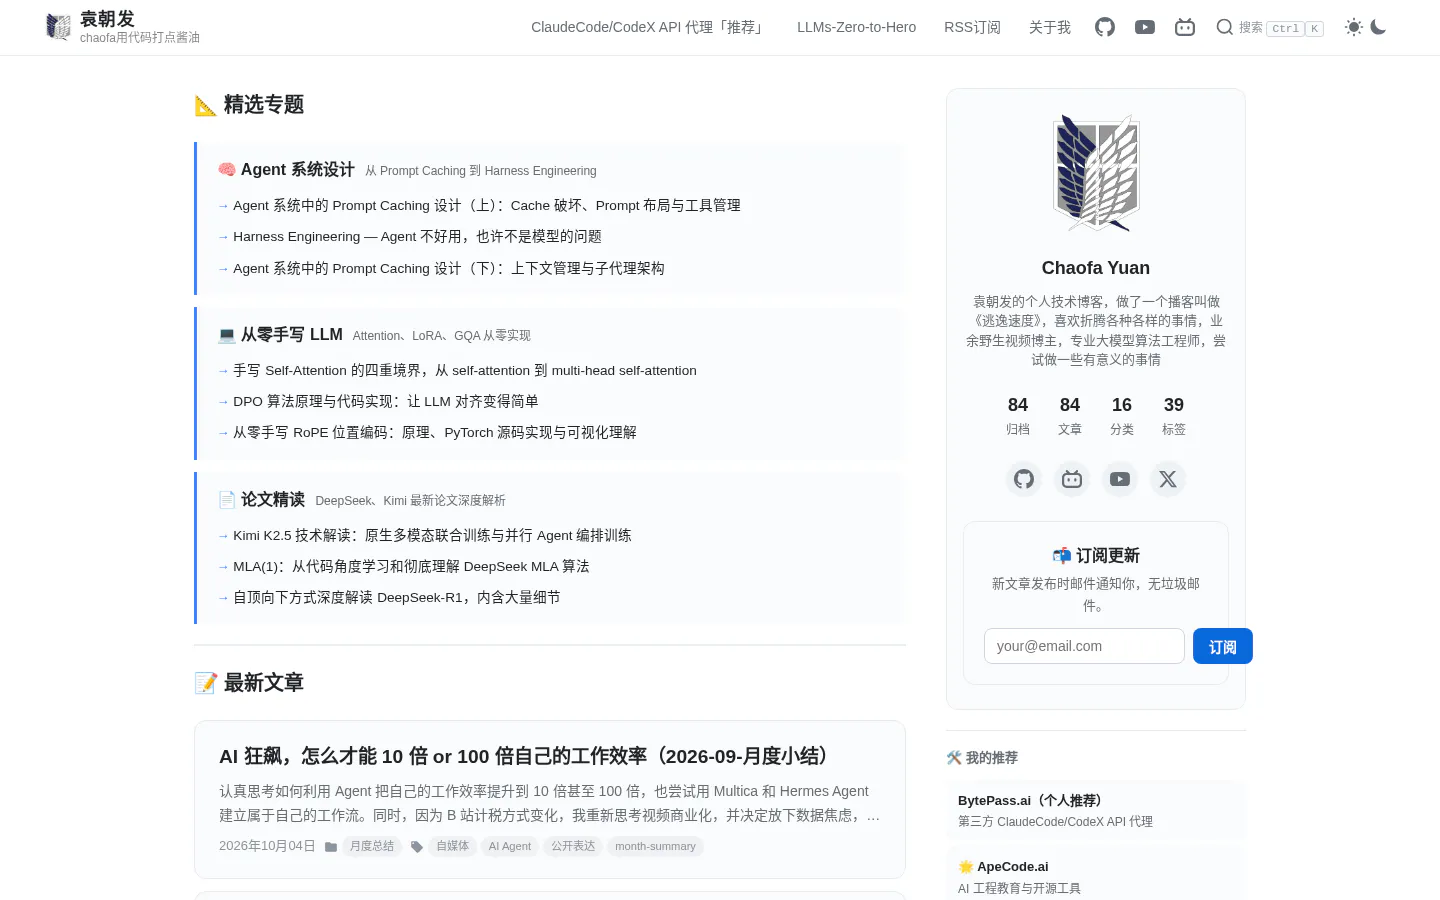Open 关于我 nav item
1440x900 pixels.
(1050, 27)
